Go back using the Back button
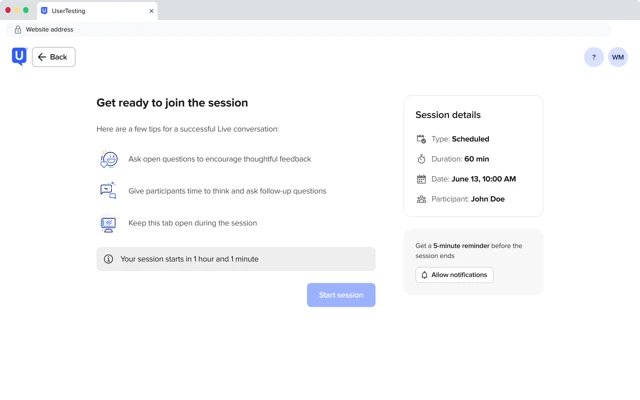 54,57
